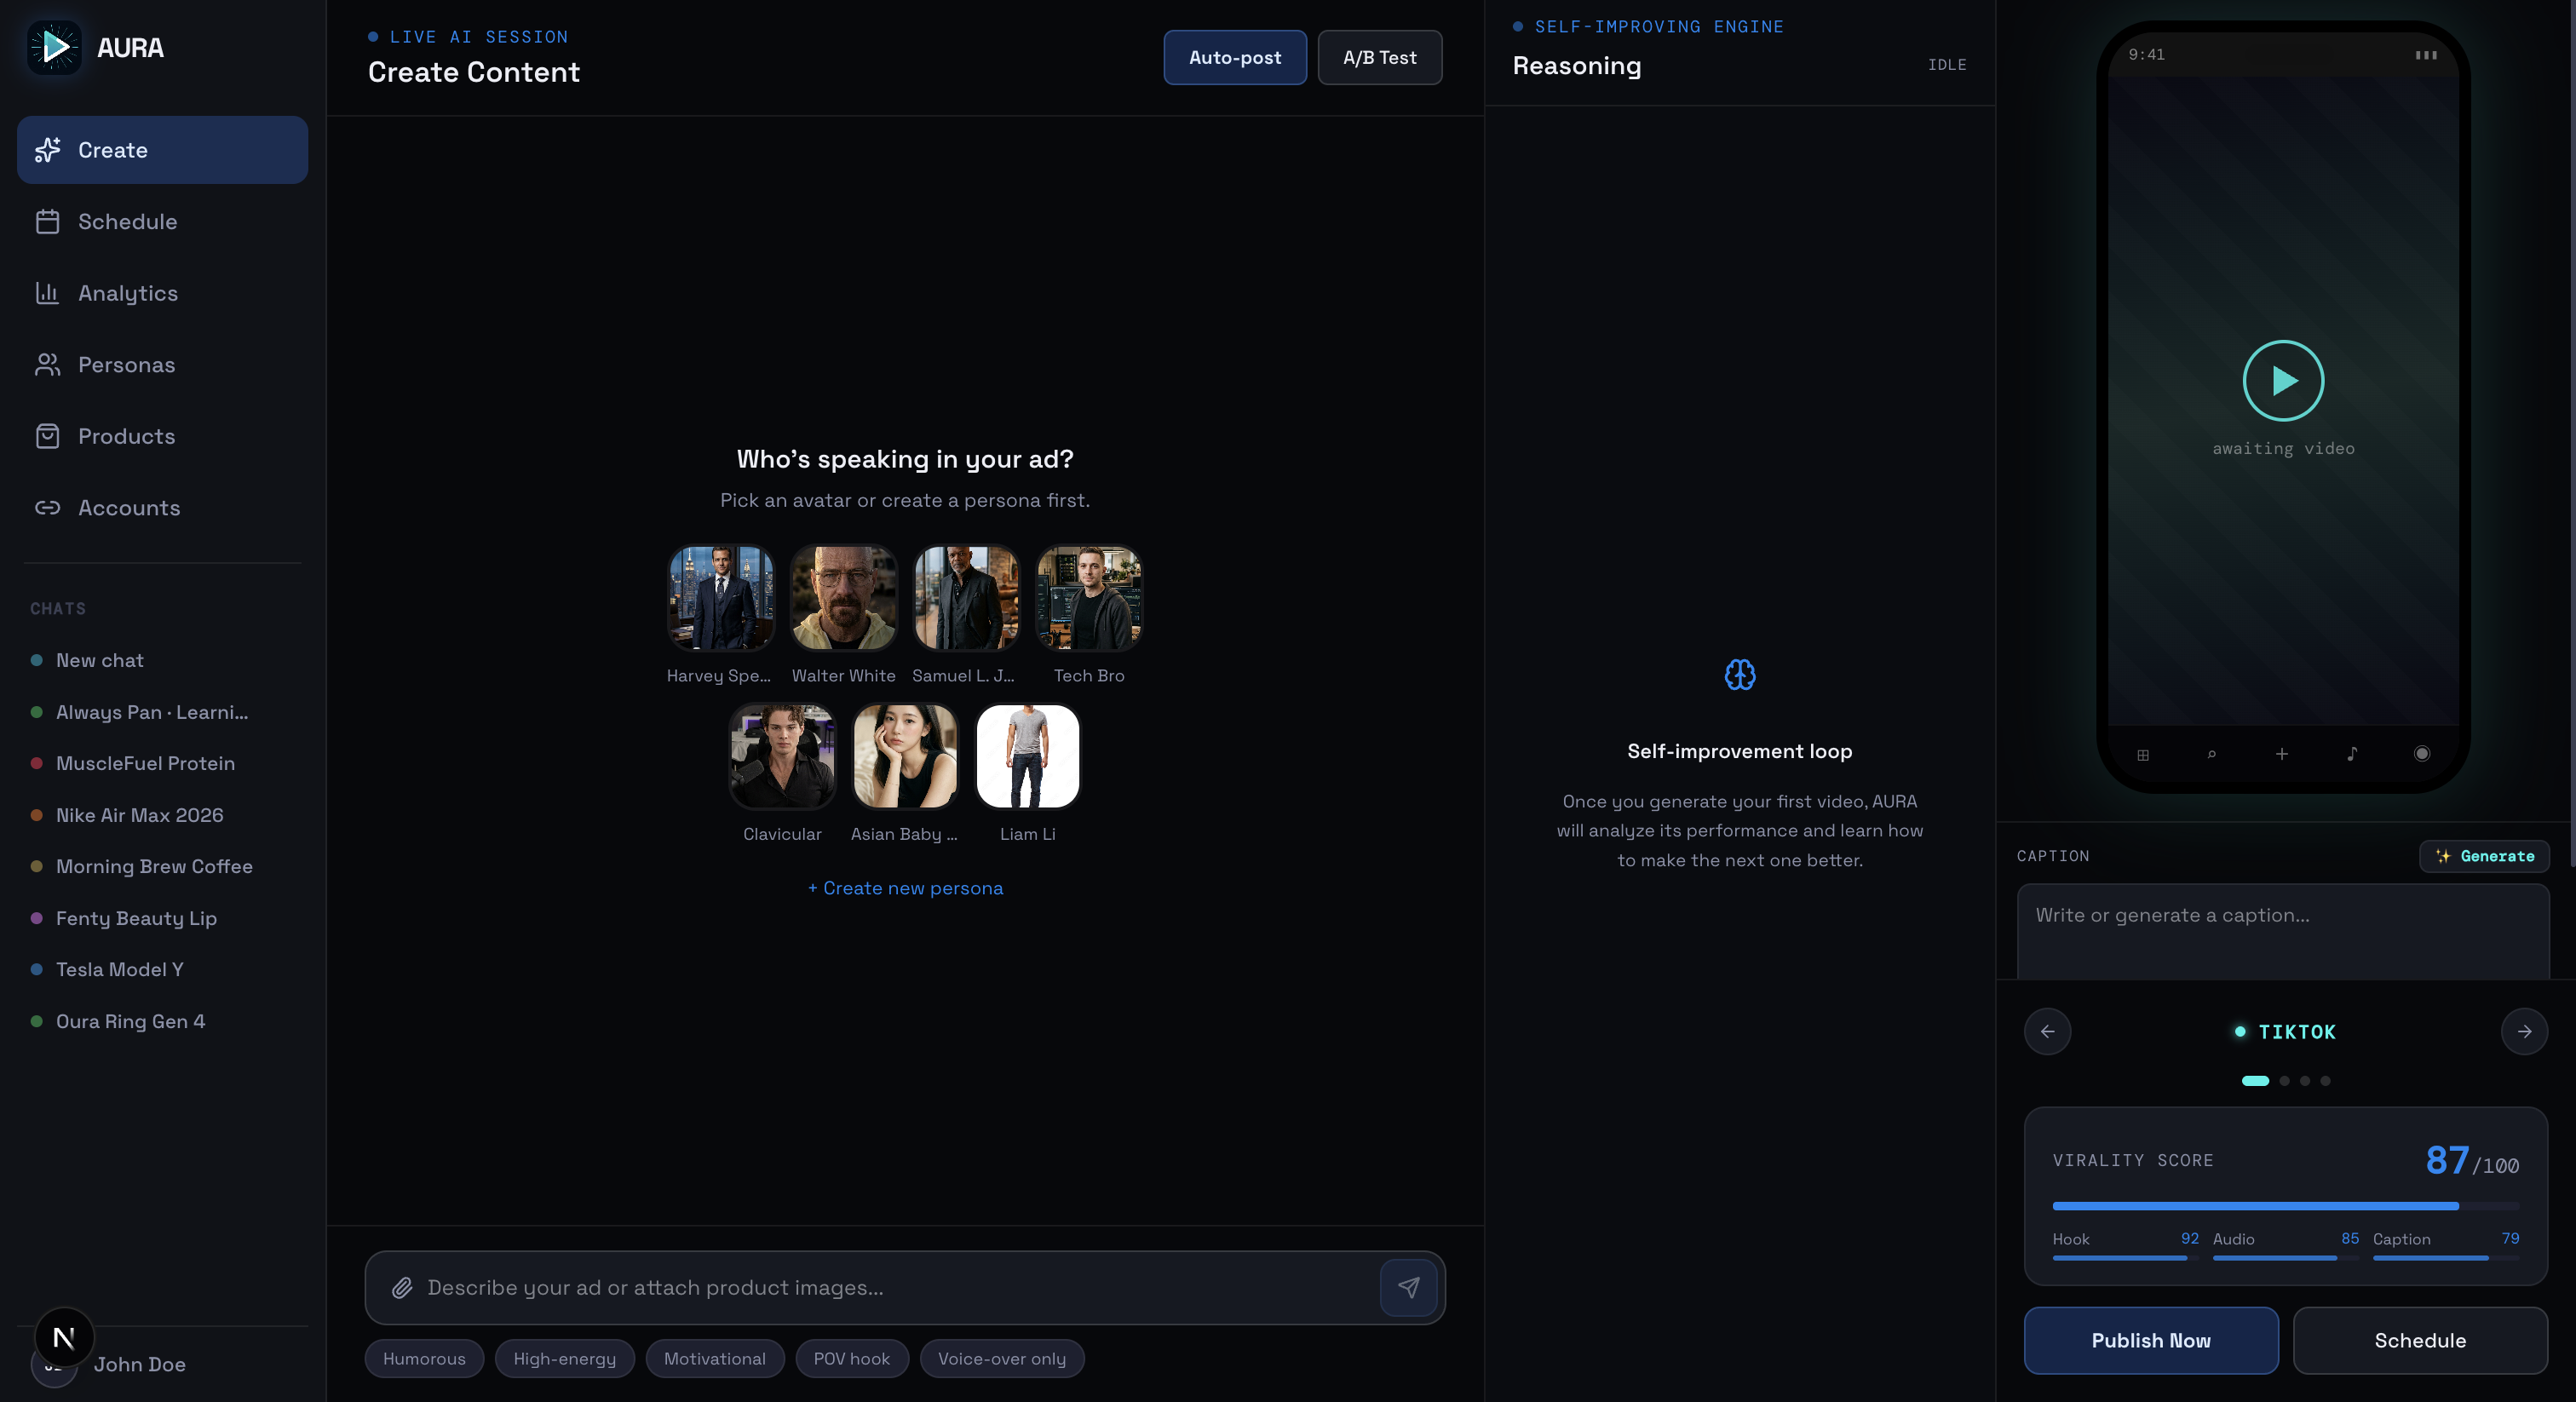
Task: Open the Analytics section
Action: pyautogui.click(x=127, y=293)
